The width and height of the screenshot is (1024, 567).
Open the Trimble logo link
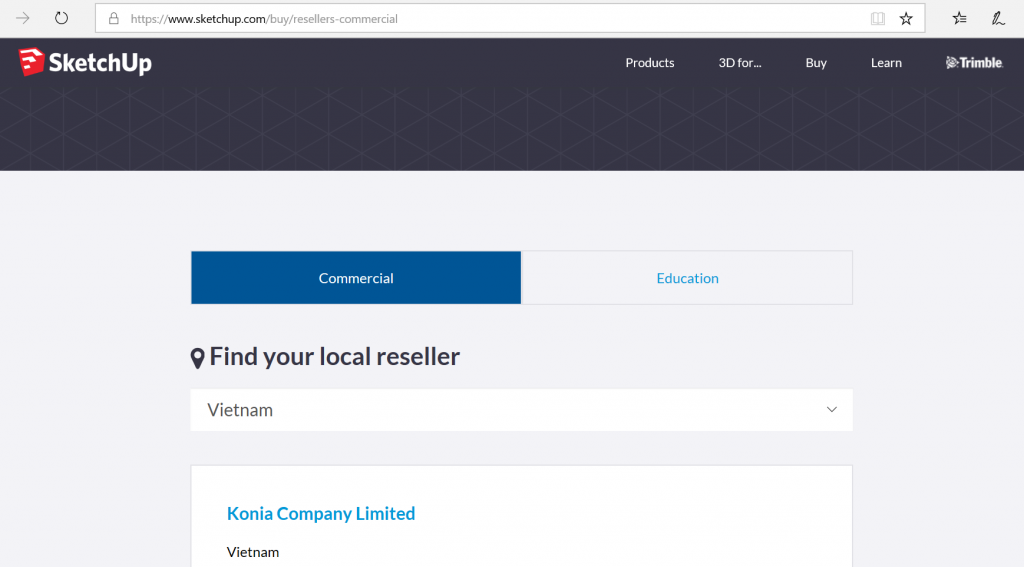click(x=974, y=63)
